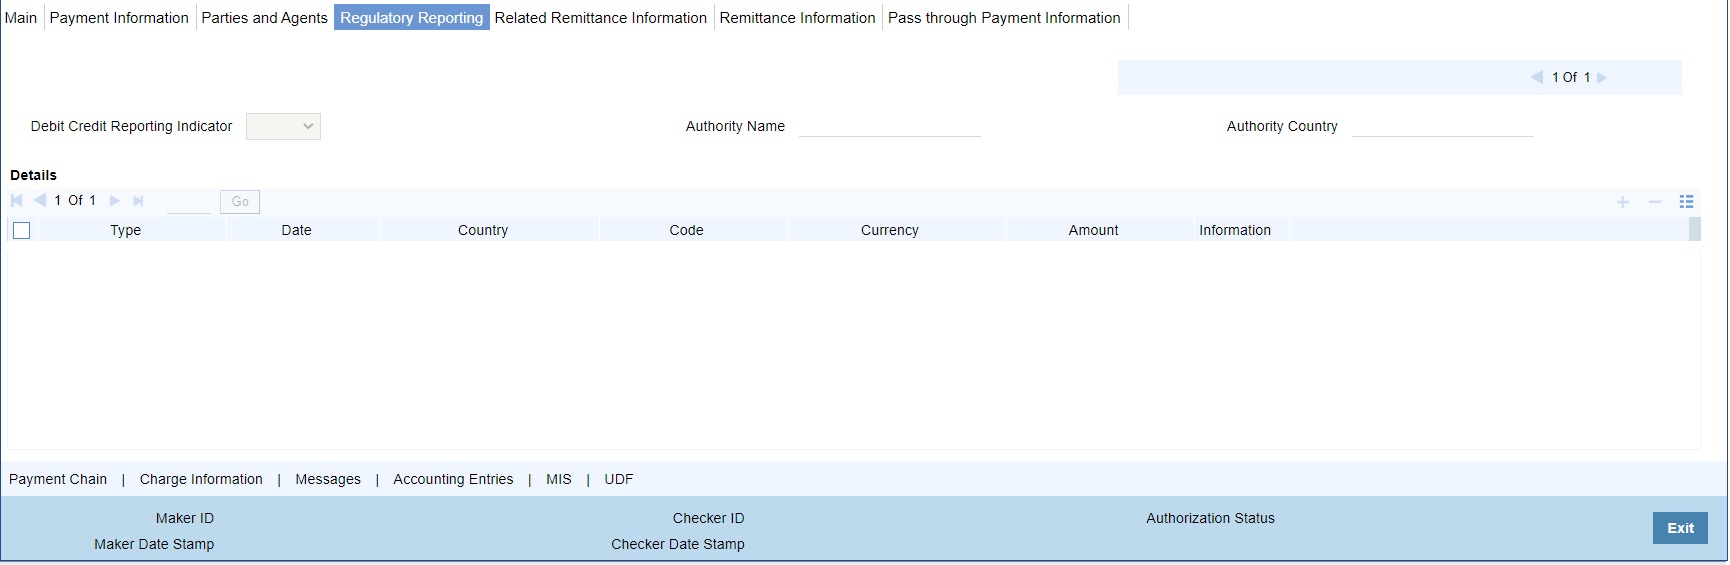Jump to last page in Details grid
1730x565 pixels.
(138, 201)
